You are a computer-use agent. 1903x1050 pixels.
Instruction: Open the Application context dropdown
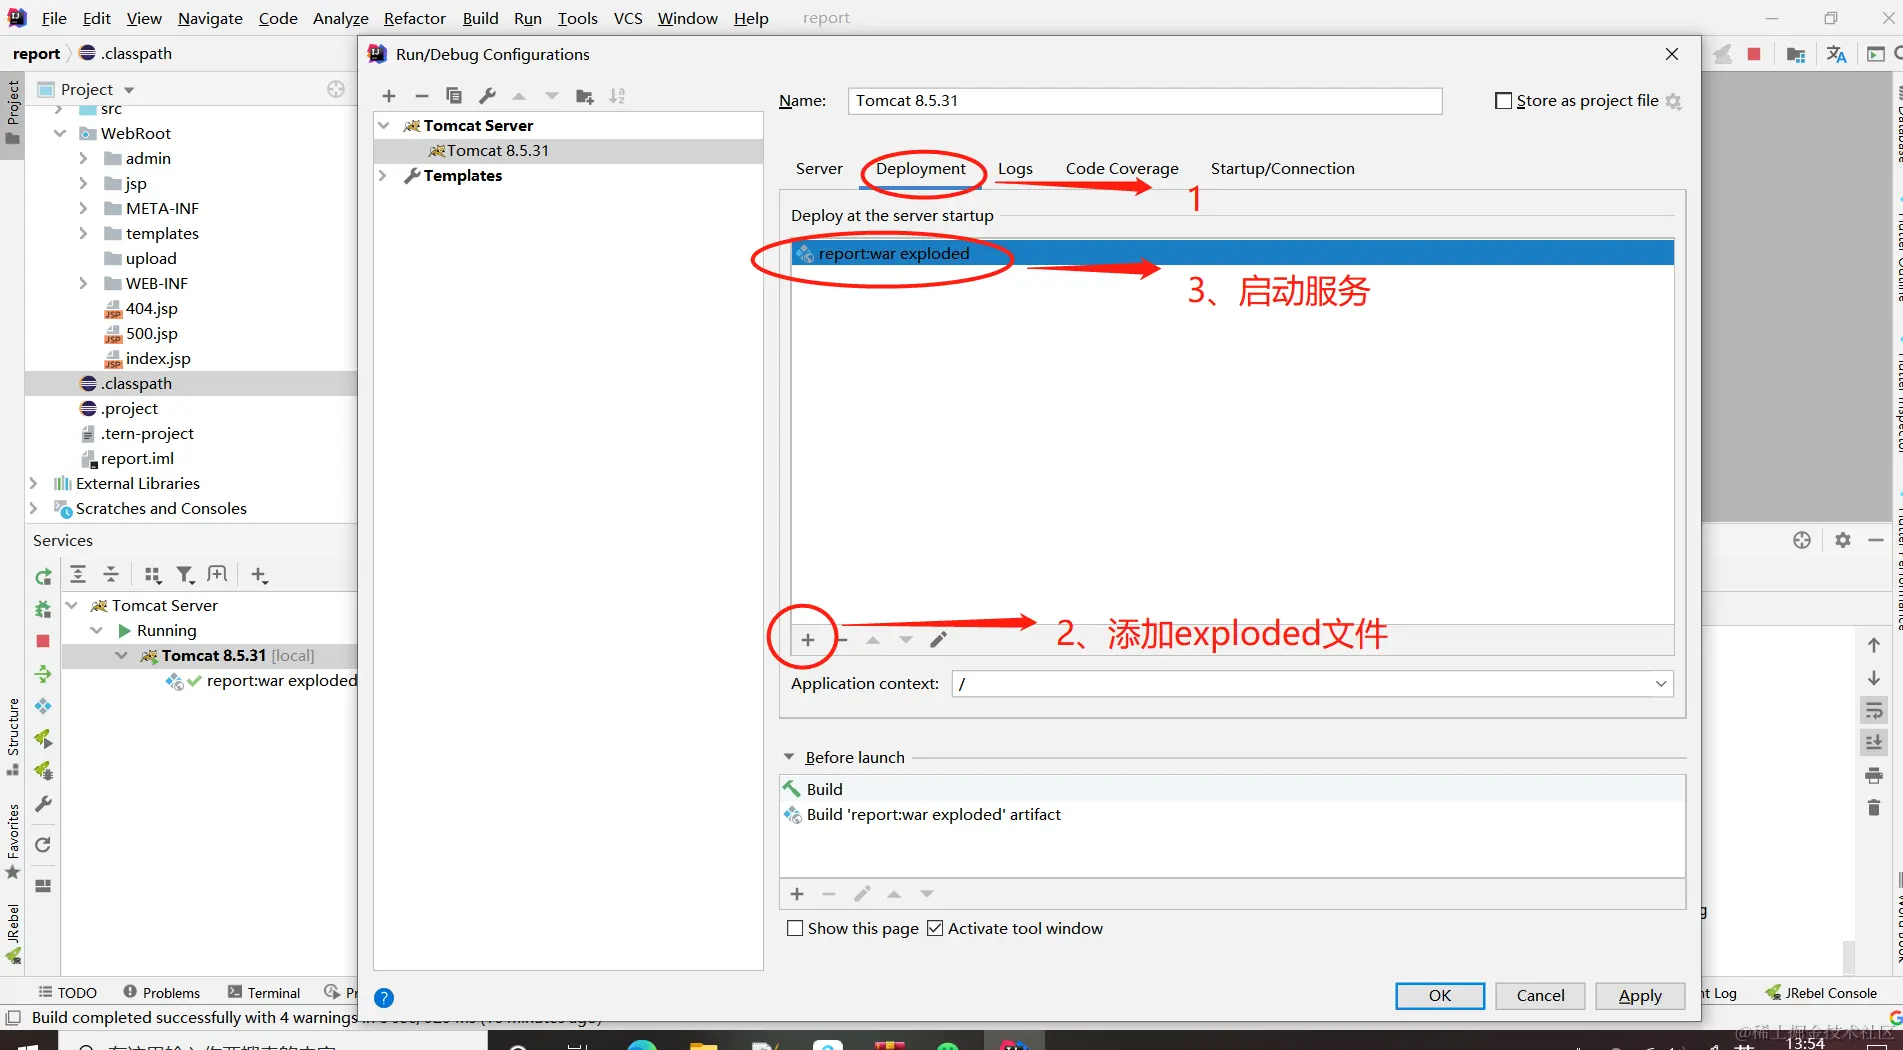click(1661, 684)
